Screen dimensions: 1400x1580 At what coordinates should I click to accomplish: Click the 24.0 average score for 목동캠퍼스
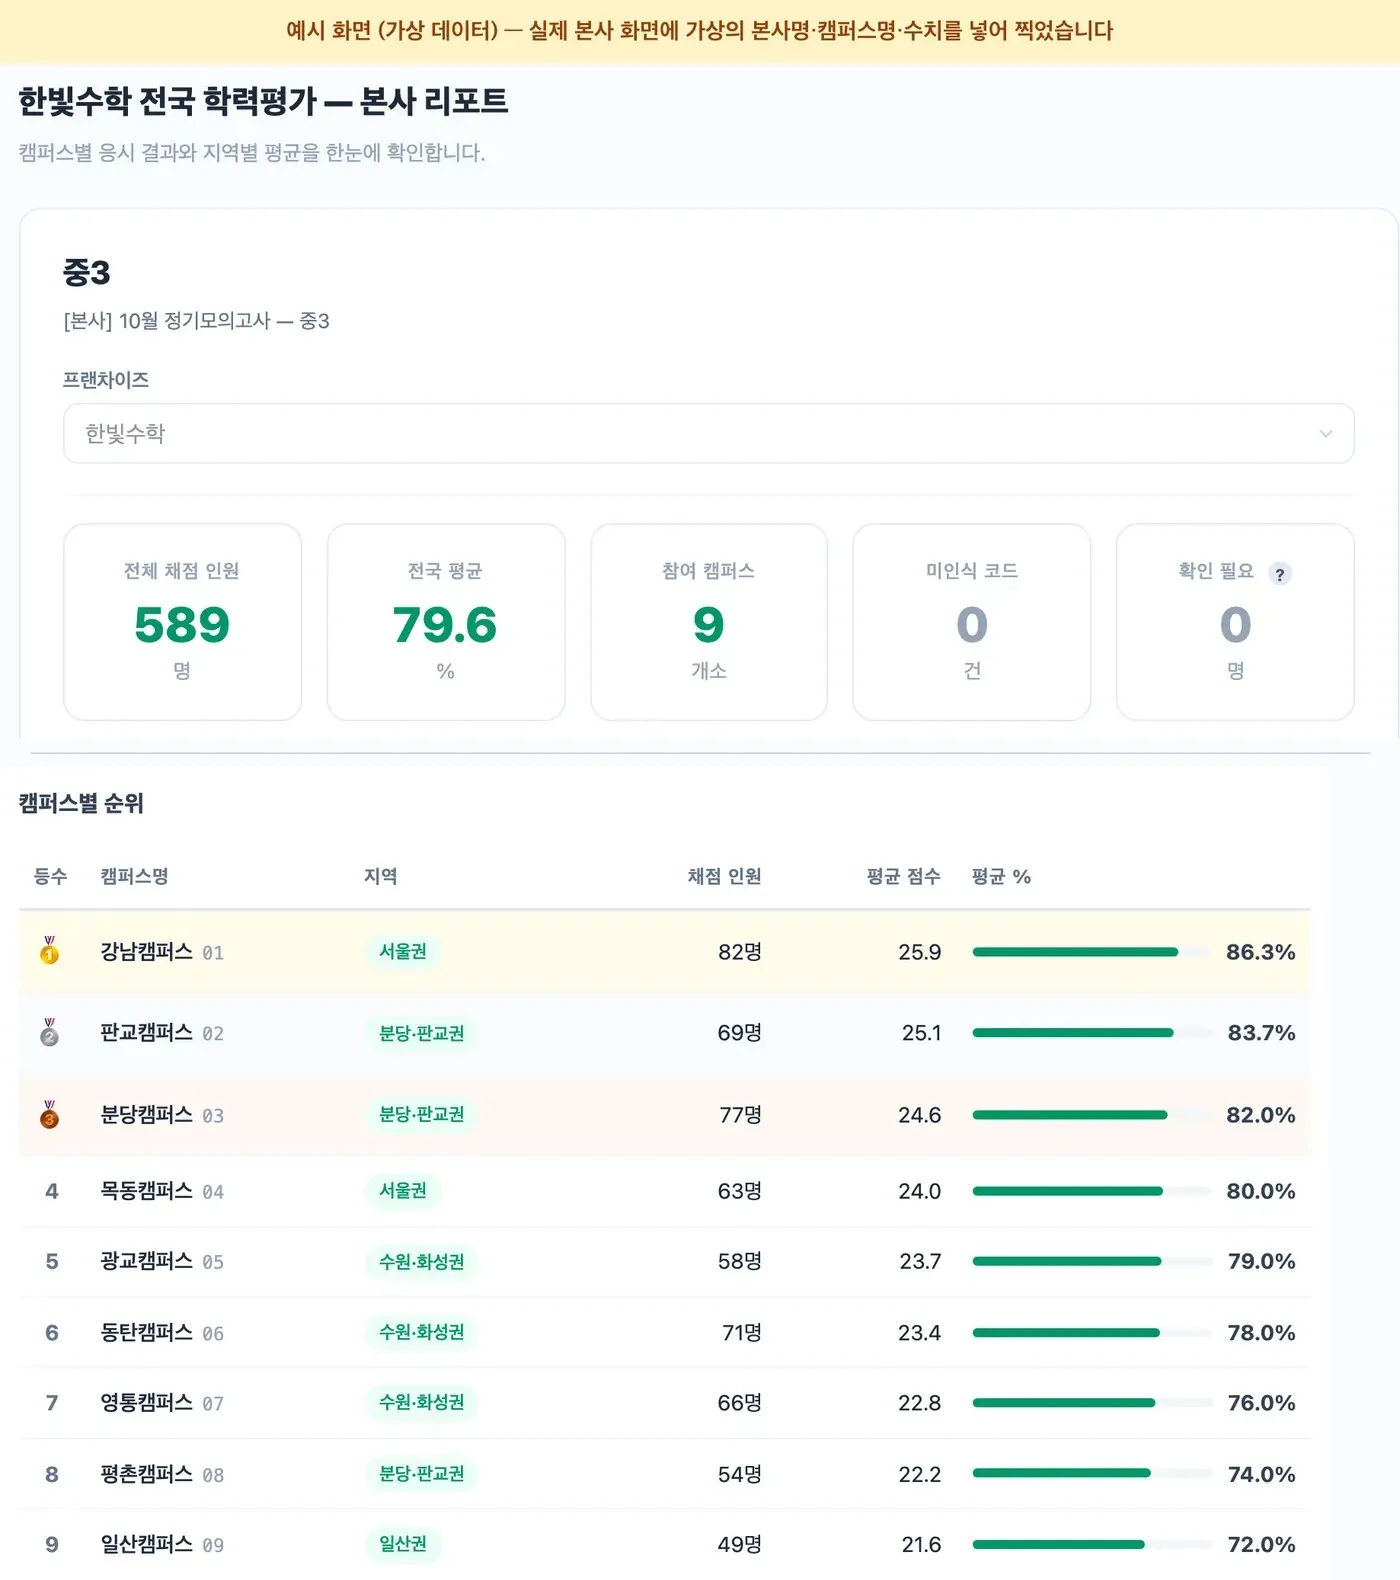point(920,1191)
